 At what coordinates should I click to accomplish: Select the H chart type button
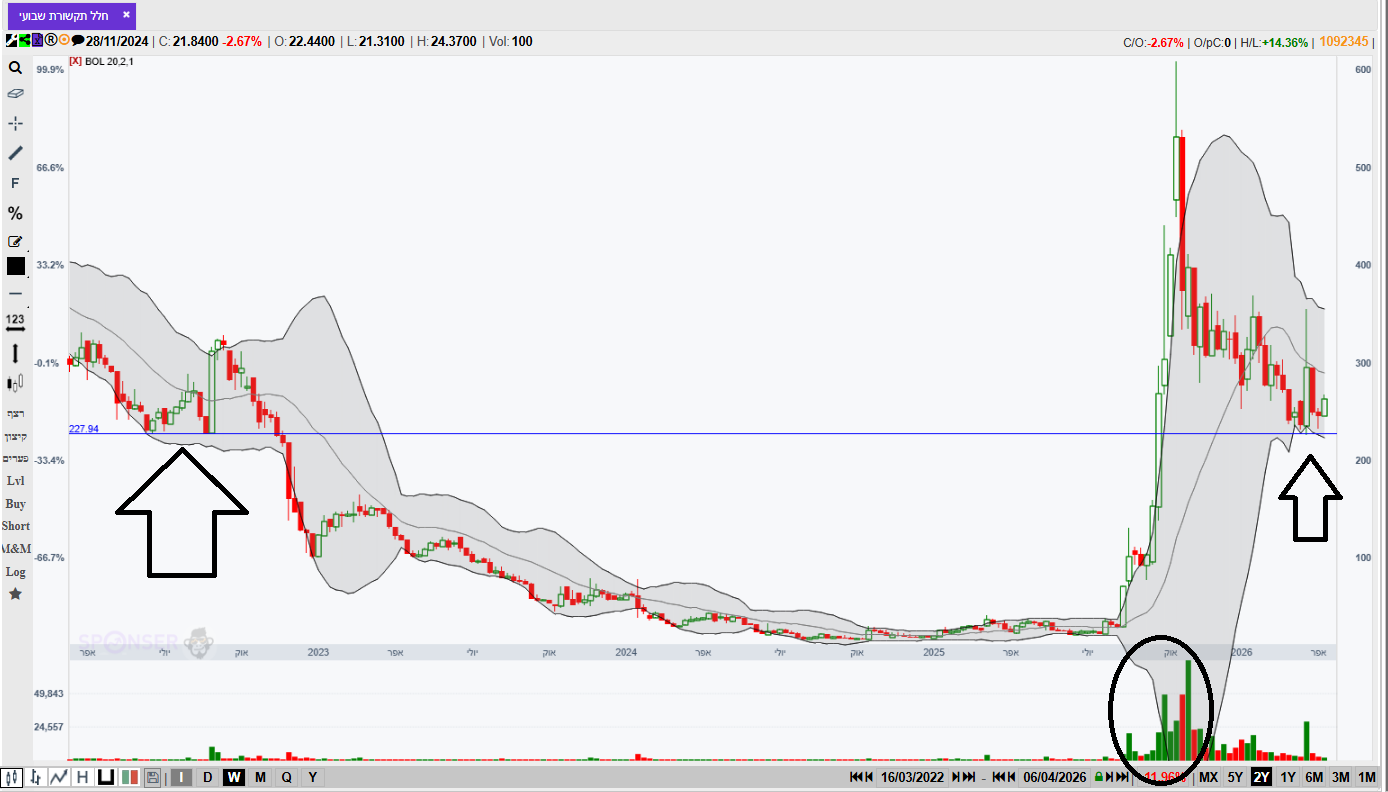(x=82, y=777)
